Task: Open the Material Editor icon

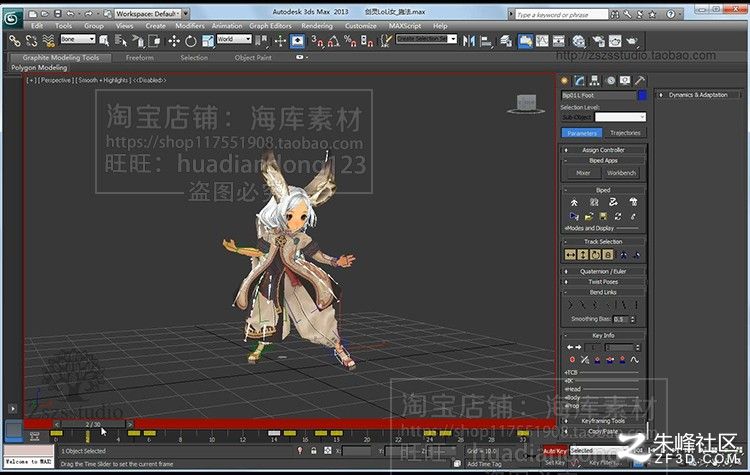Action: click(x=579, y=42)
